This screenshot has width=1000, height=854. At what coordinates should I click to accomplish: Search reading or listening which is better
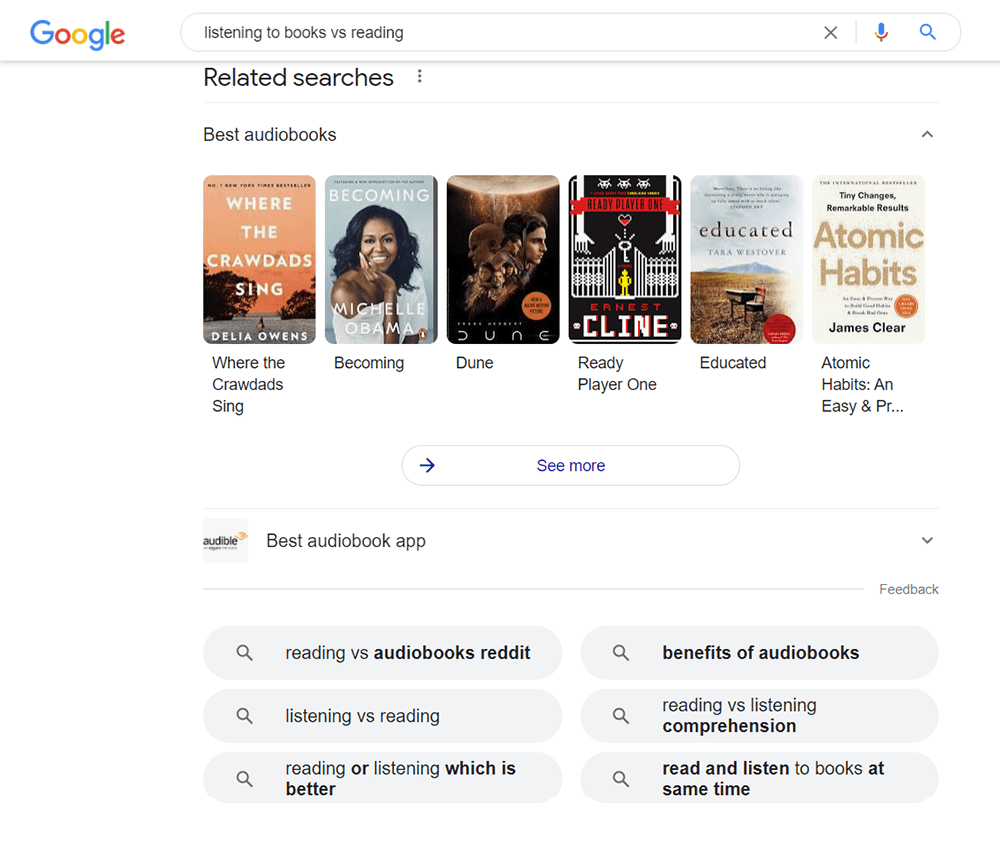pyautogui.click(x=382, y=778)
